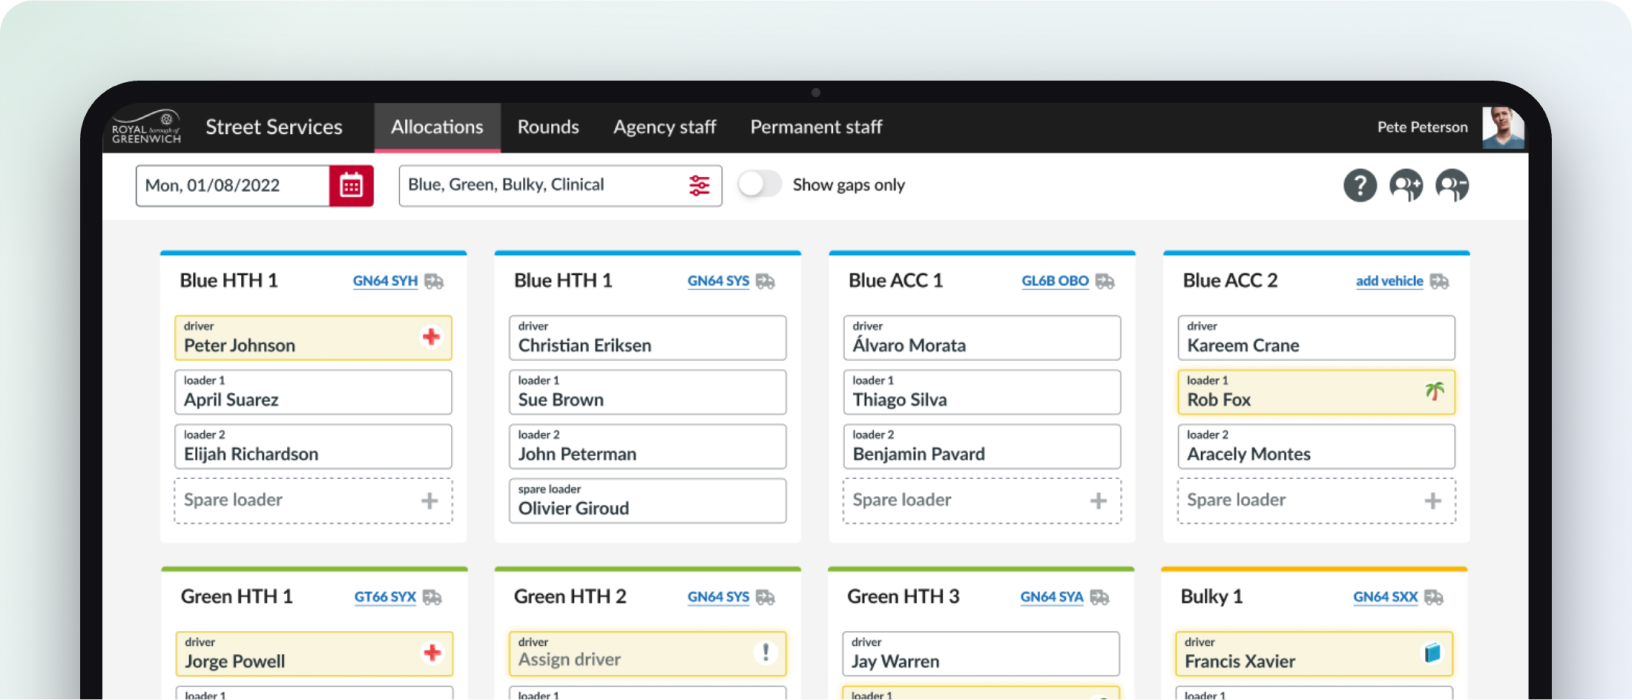Screen dimensions: 1632x700
Task: Click the truck icon on Bulky 1
Action: pos(1433,597)
